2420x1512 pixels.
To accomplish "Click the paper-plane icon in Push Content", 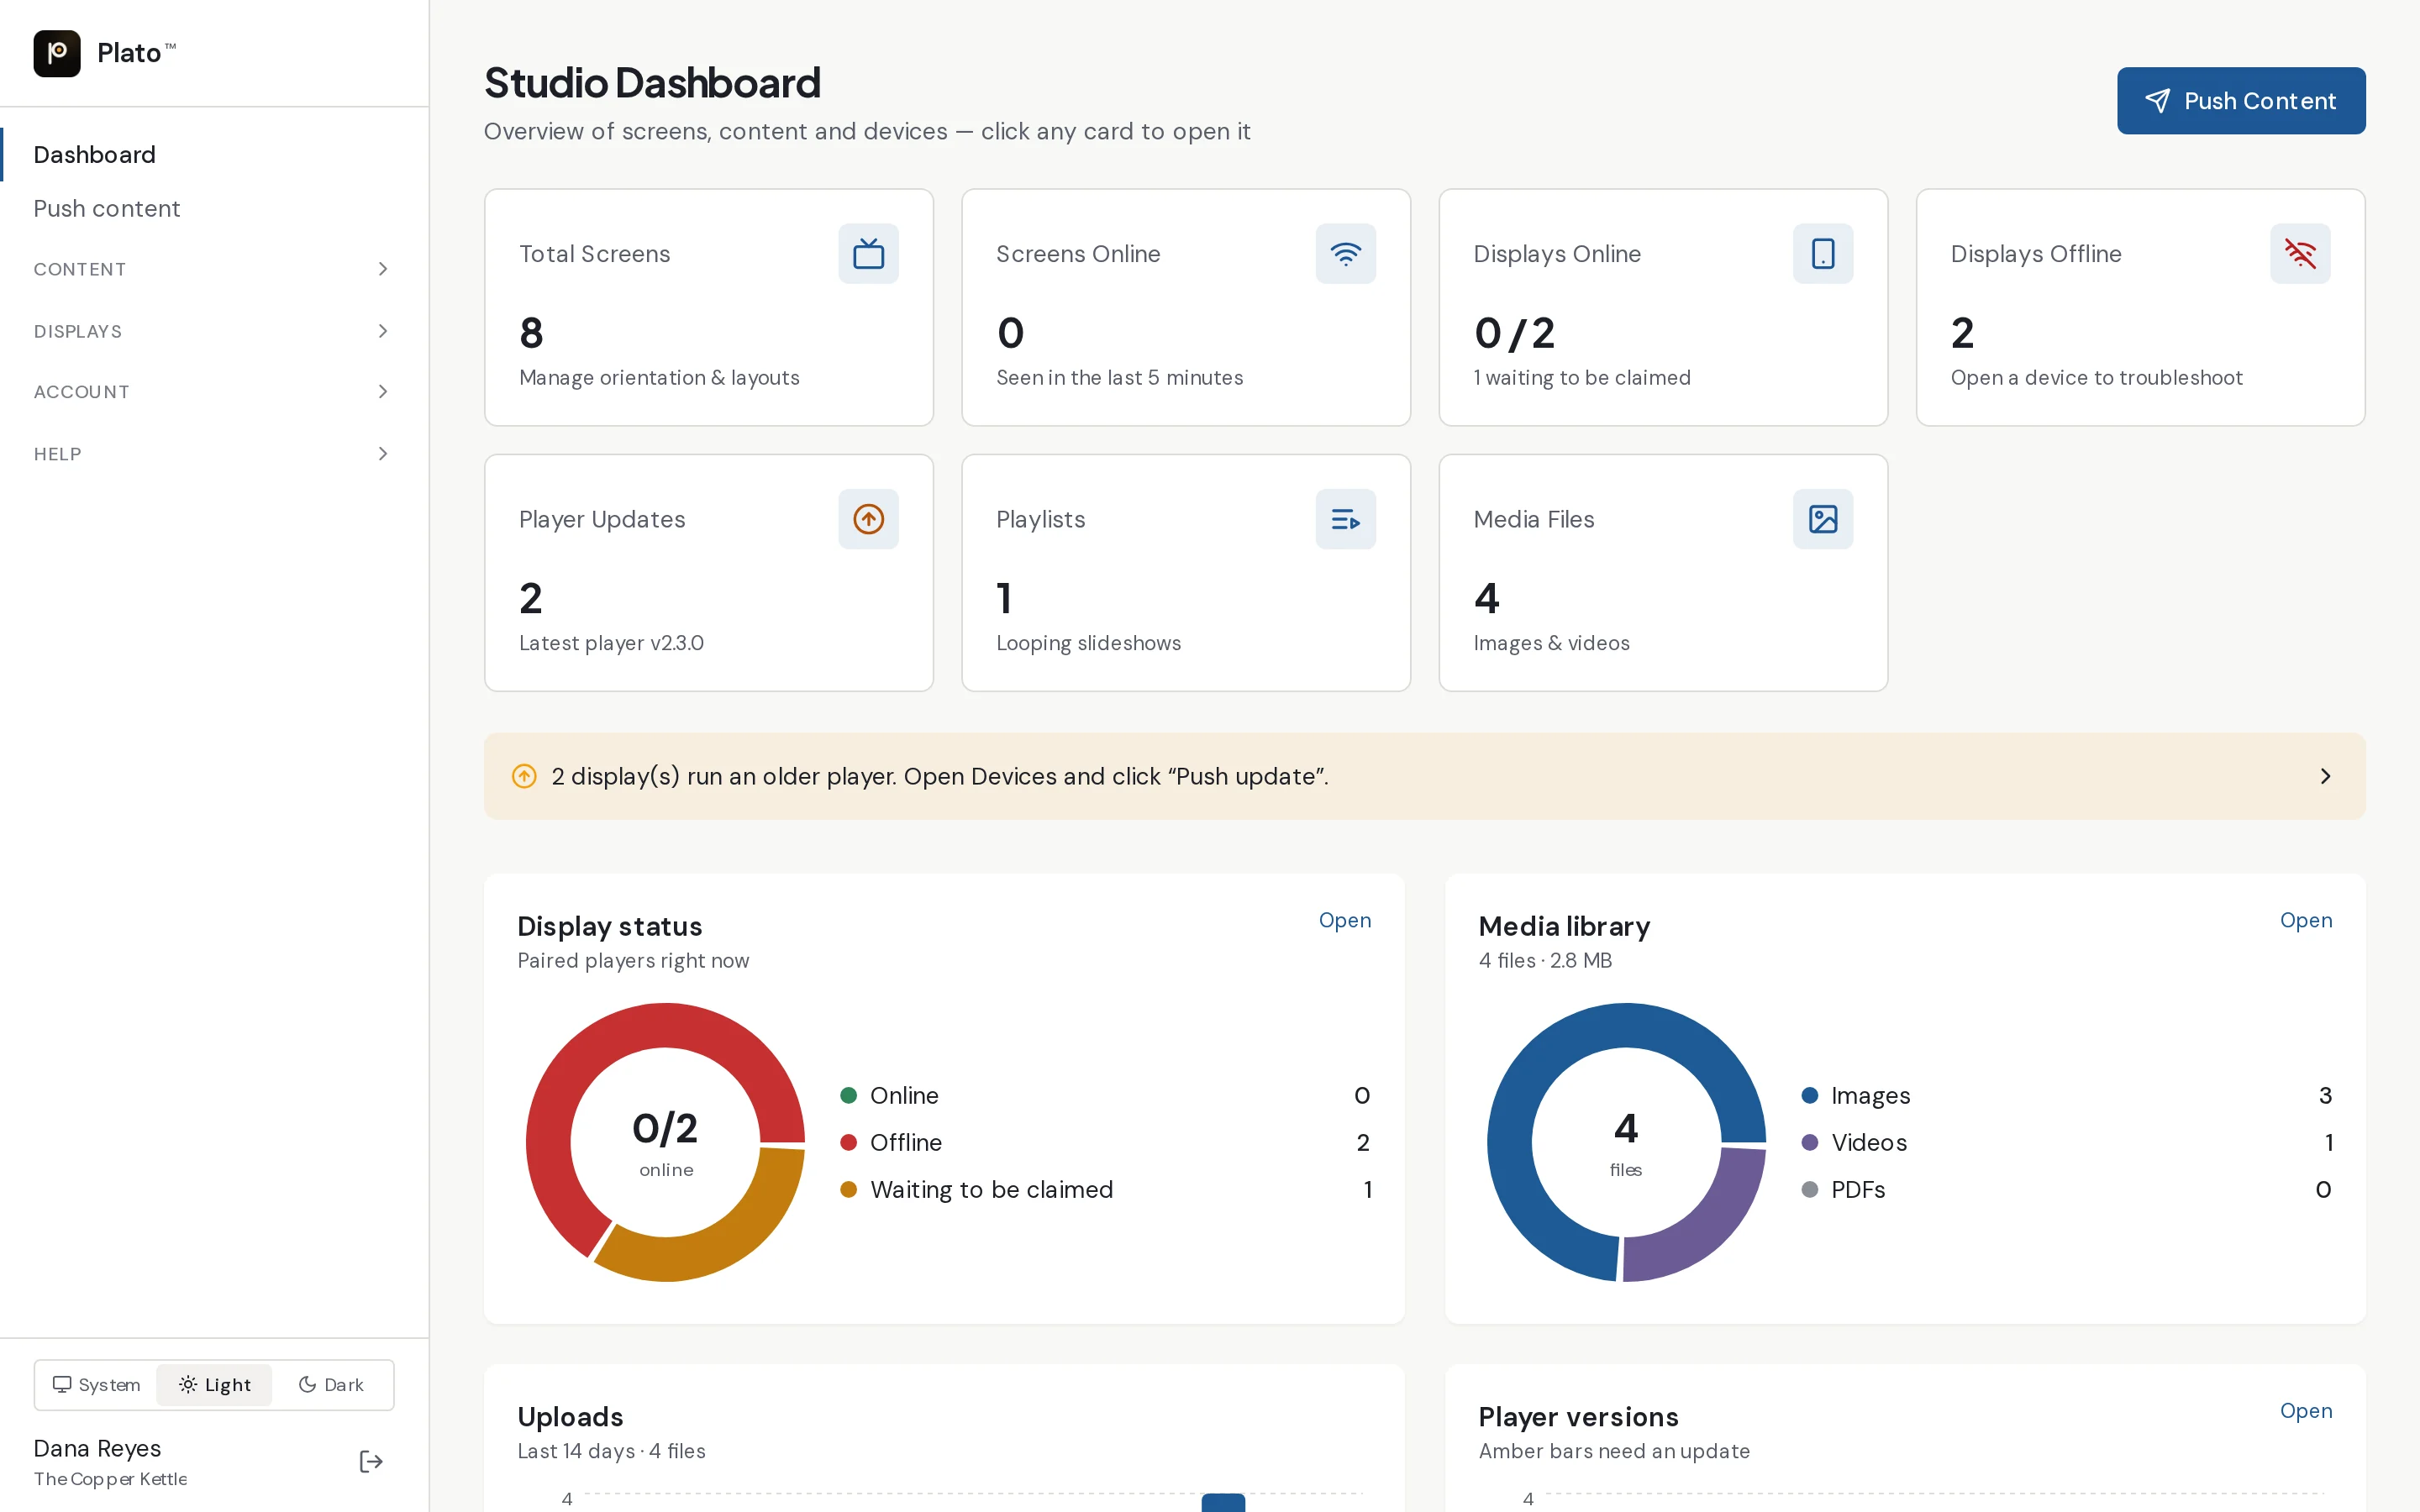I will [2157, 101].
